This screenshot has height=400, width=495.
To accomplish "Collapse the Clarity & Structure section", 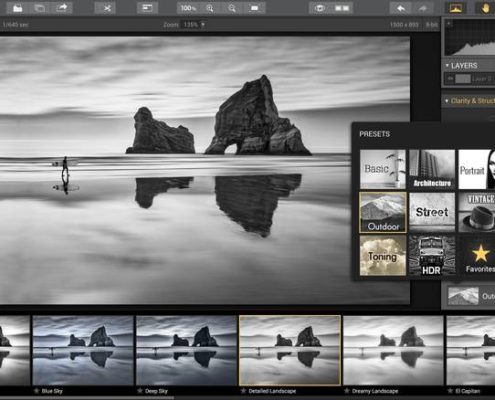I will tap(447, 101).
